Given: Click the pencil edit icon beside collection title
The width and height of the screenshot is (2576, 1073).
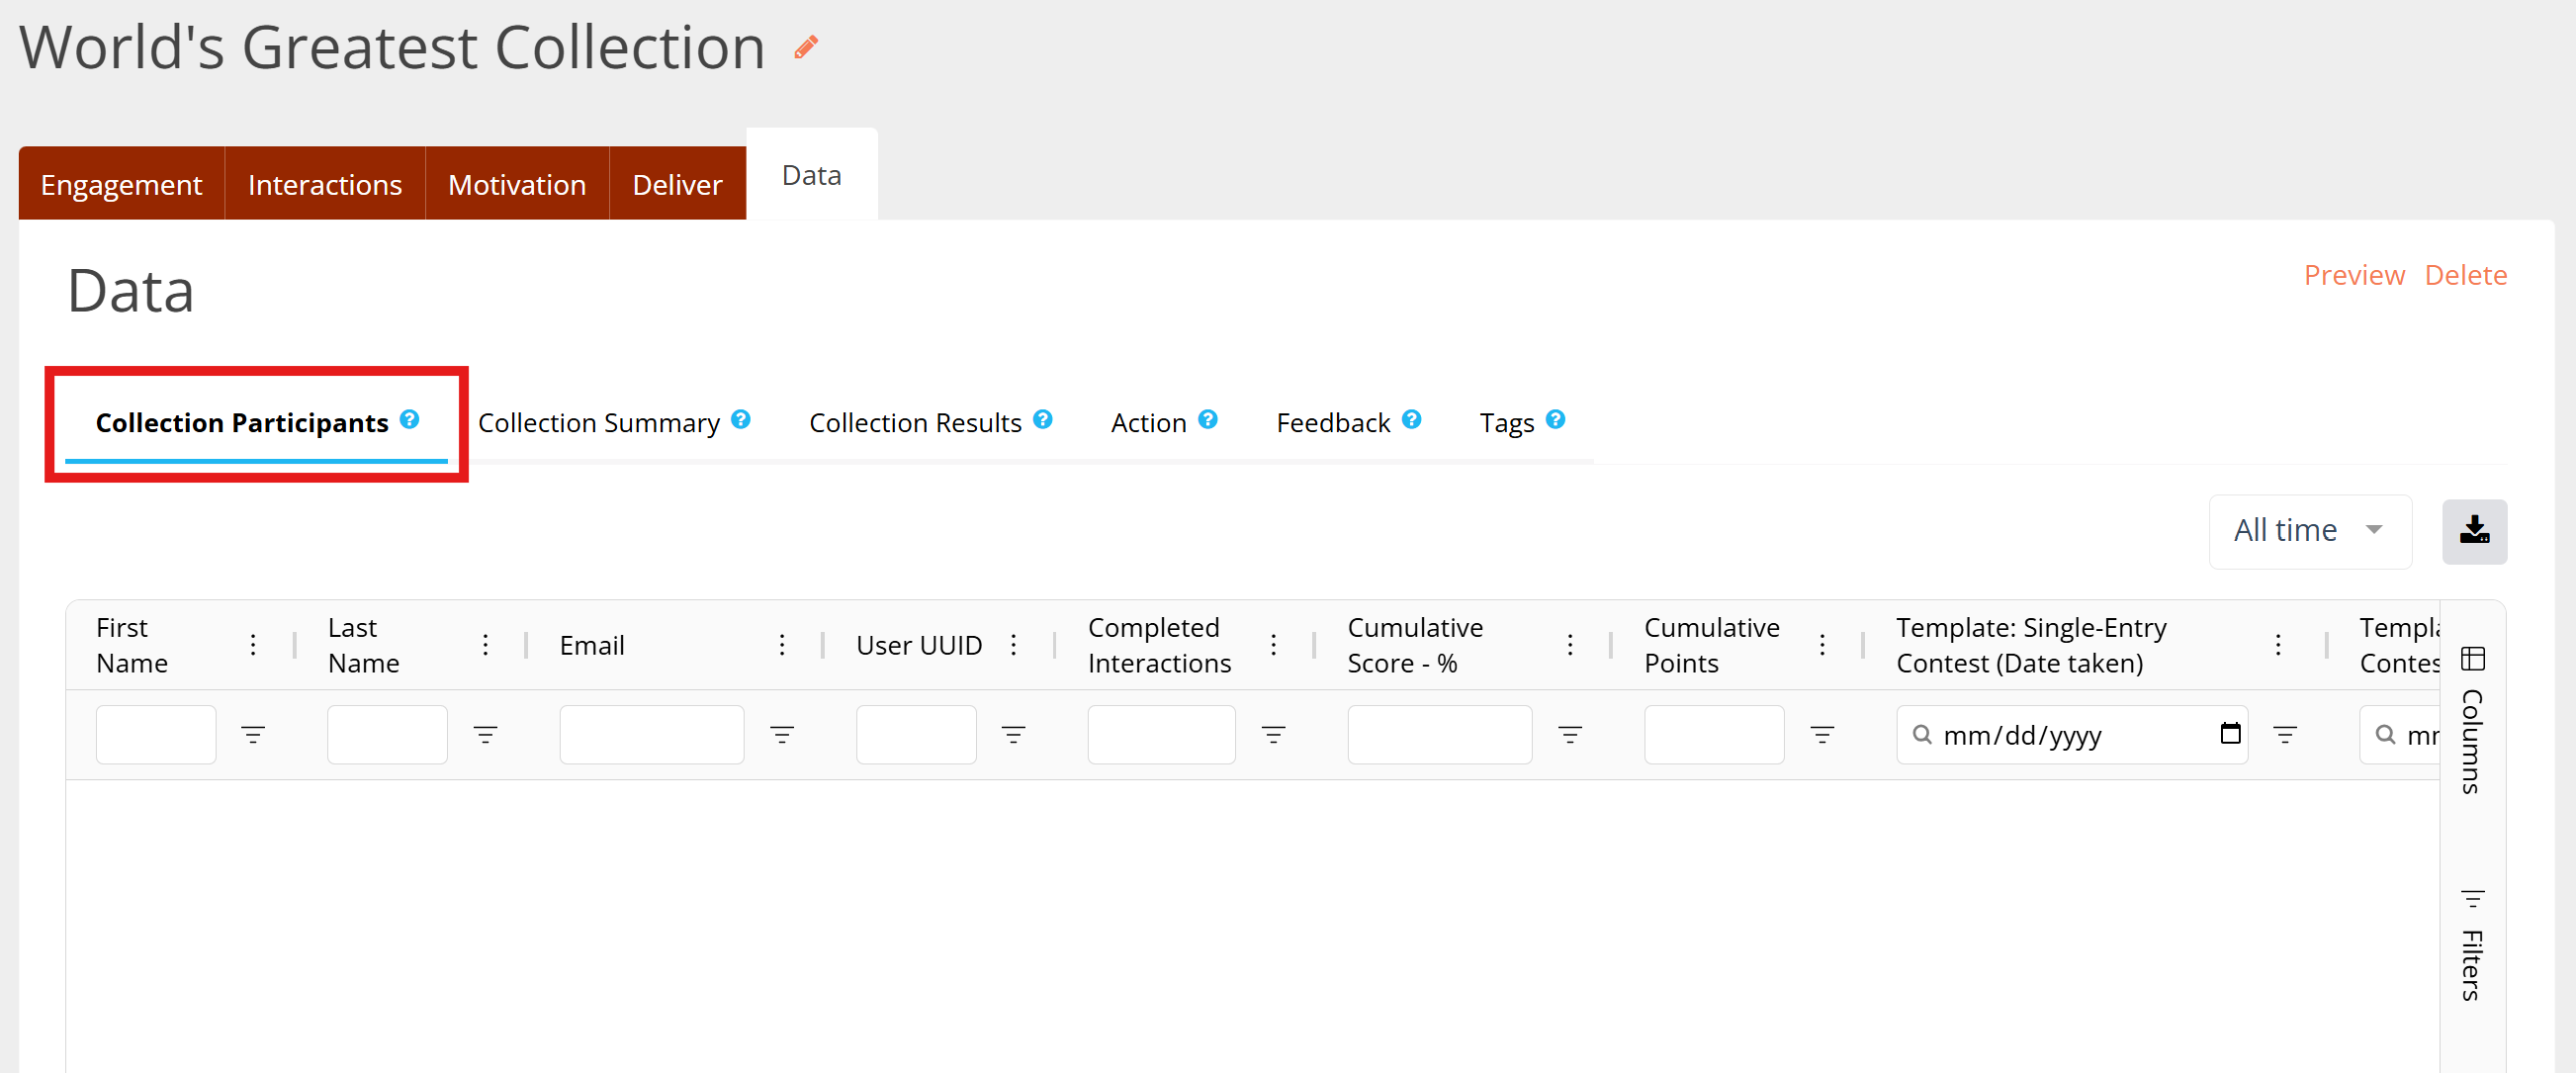Looking at the screenshot, I should click(x=806, y=47).
